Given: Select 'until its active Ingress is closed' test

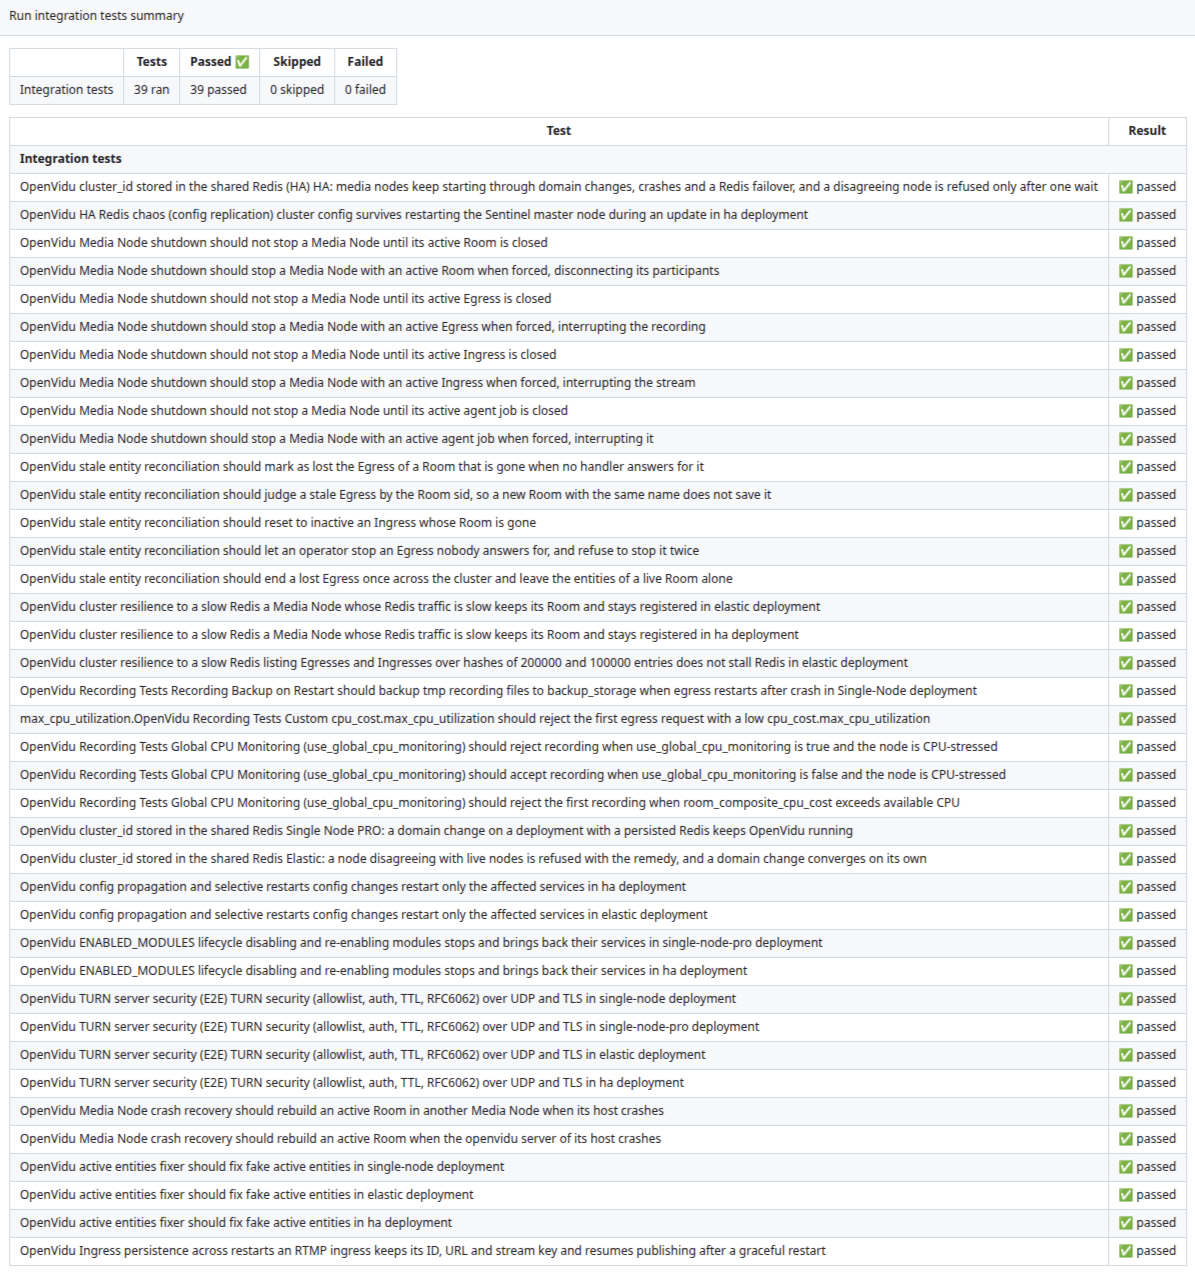Looking at the screenshot, I should point(288,355).
